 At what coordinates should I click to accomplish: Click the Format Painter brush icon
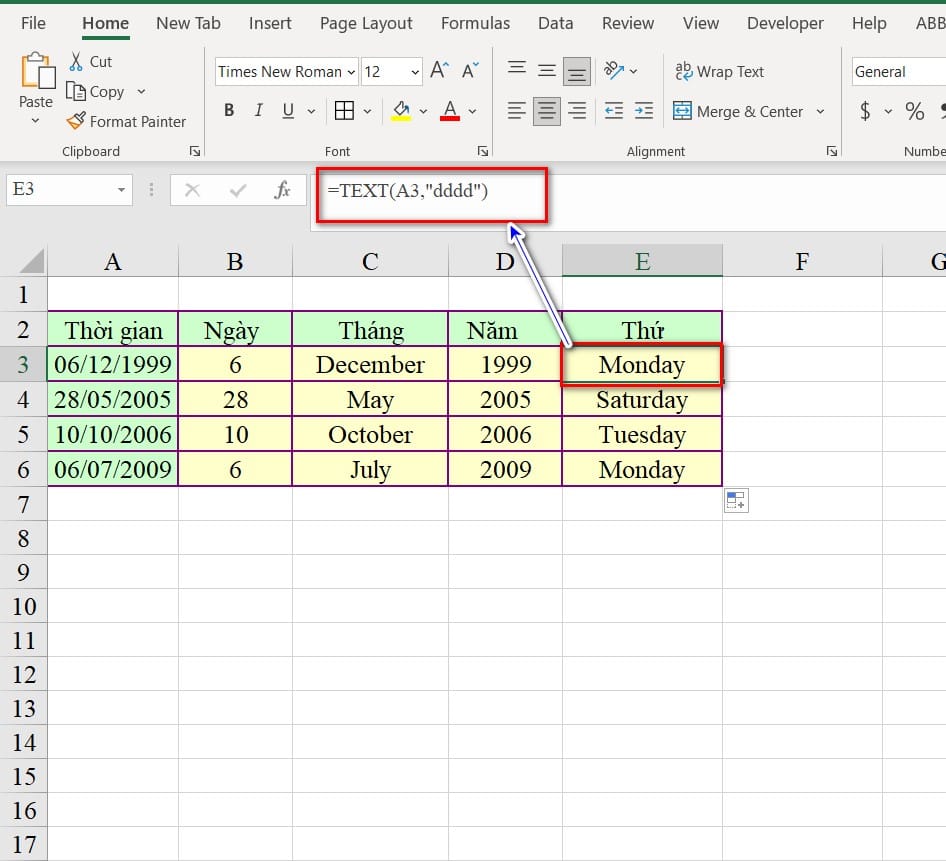tap(76, 121)
